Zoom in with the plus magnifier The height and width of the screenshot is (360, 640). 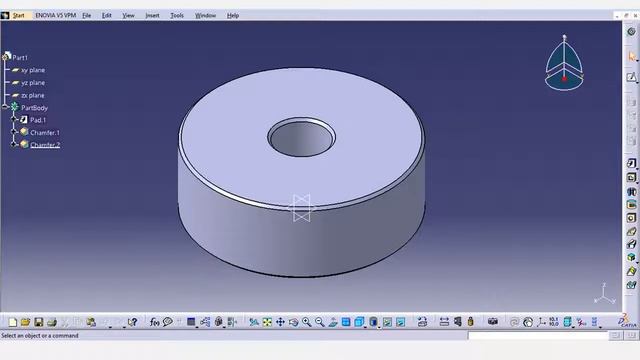point(307,322)
